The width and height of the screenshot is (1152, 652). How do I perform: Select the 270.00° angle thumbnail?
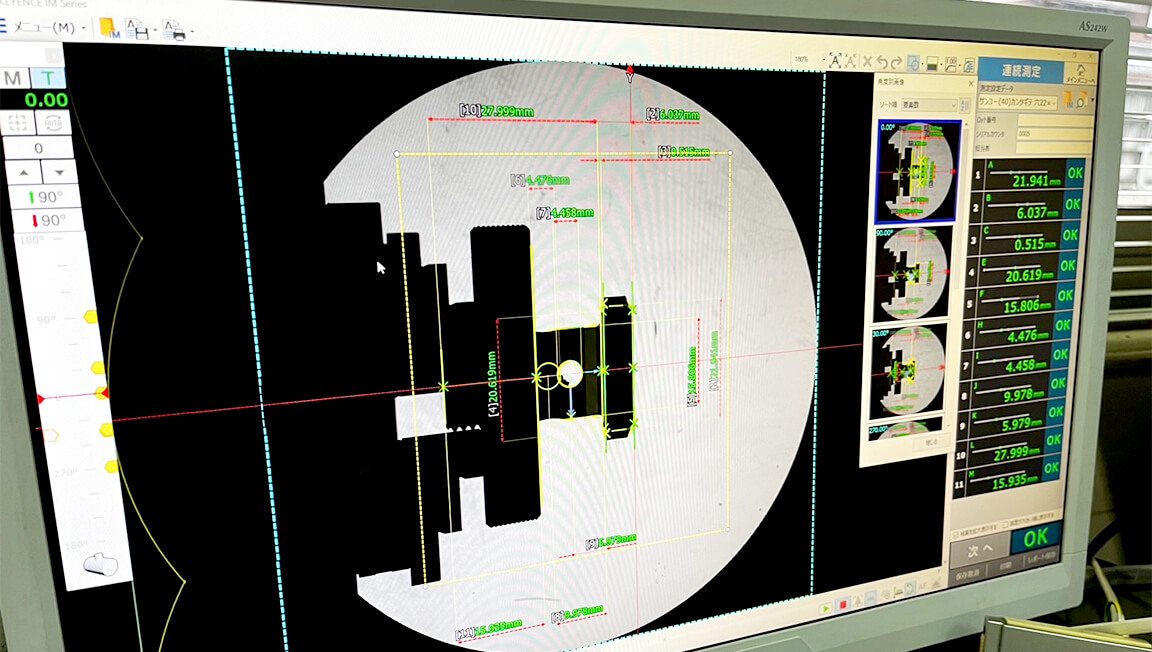905,429
